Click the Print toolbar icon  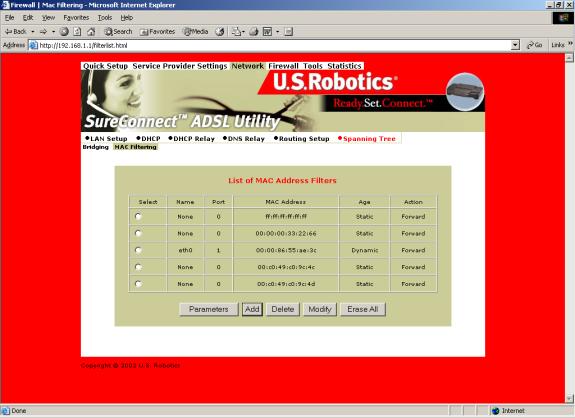(253, 32)
